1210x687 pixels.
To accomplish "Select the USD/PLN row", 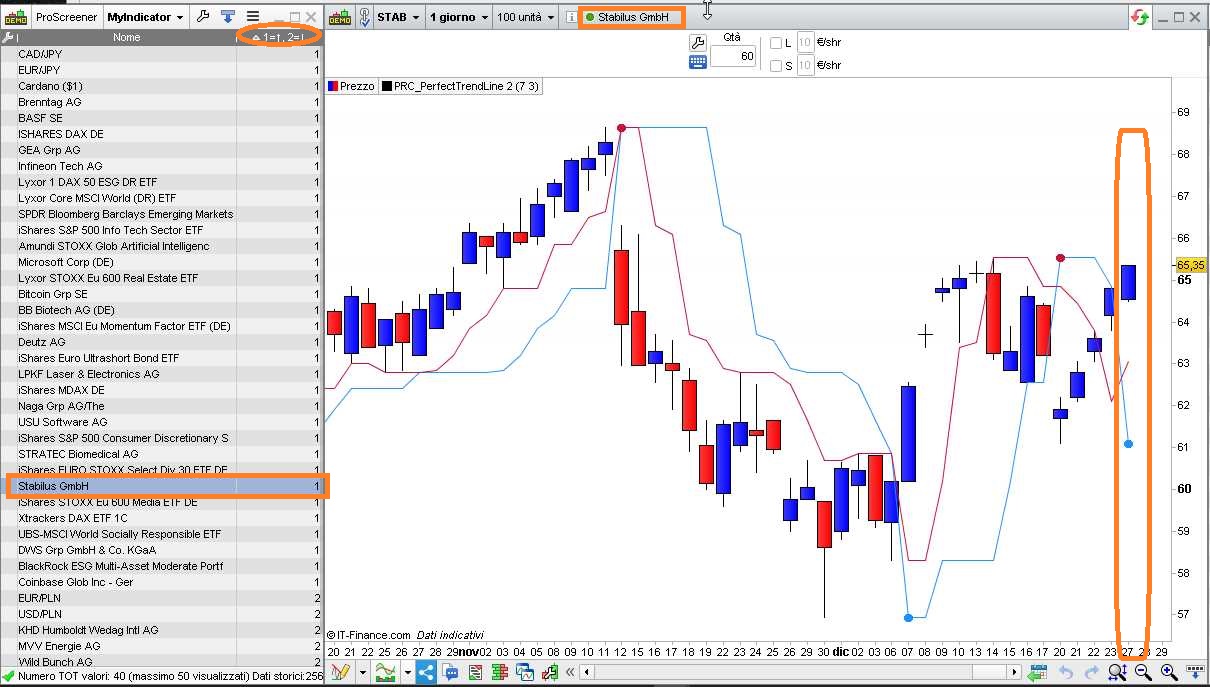I will click(x=162, y=614).
